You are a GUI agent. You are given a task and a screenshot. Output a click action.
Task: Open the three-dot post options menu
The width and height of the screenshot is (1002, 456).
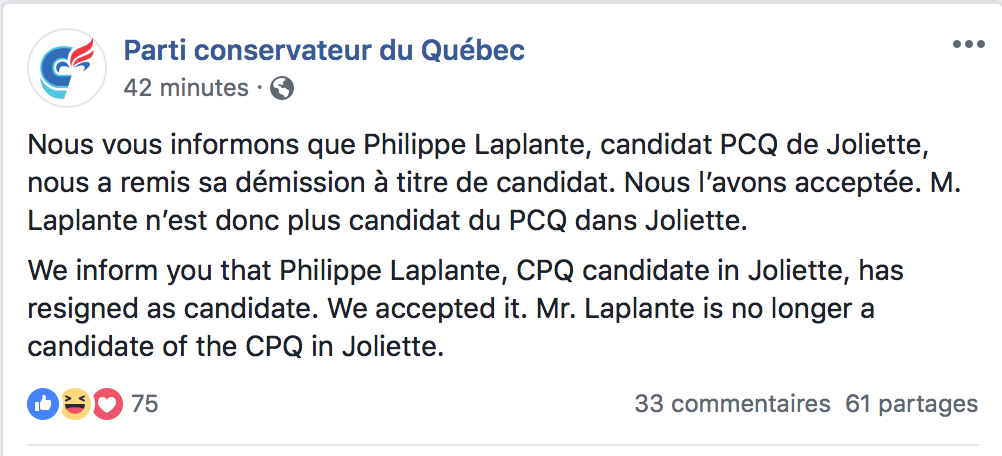pyautogui.click(x=969, y=45)
